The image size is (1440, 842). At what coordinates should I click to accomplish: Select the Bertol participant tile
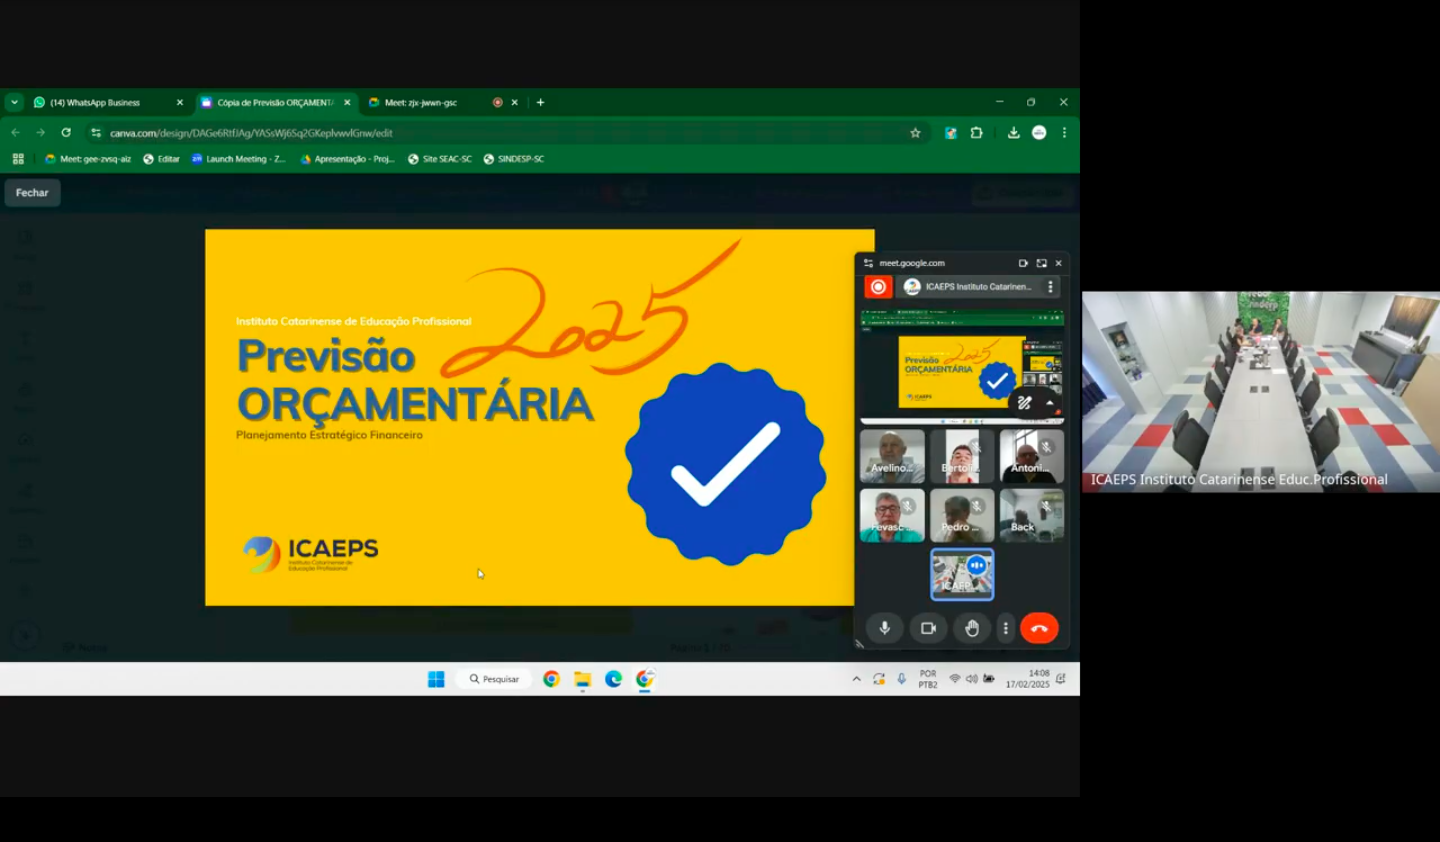coord(962,457)
